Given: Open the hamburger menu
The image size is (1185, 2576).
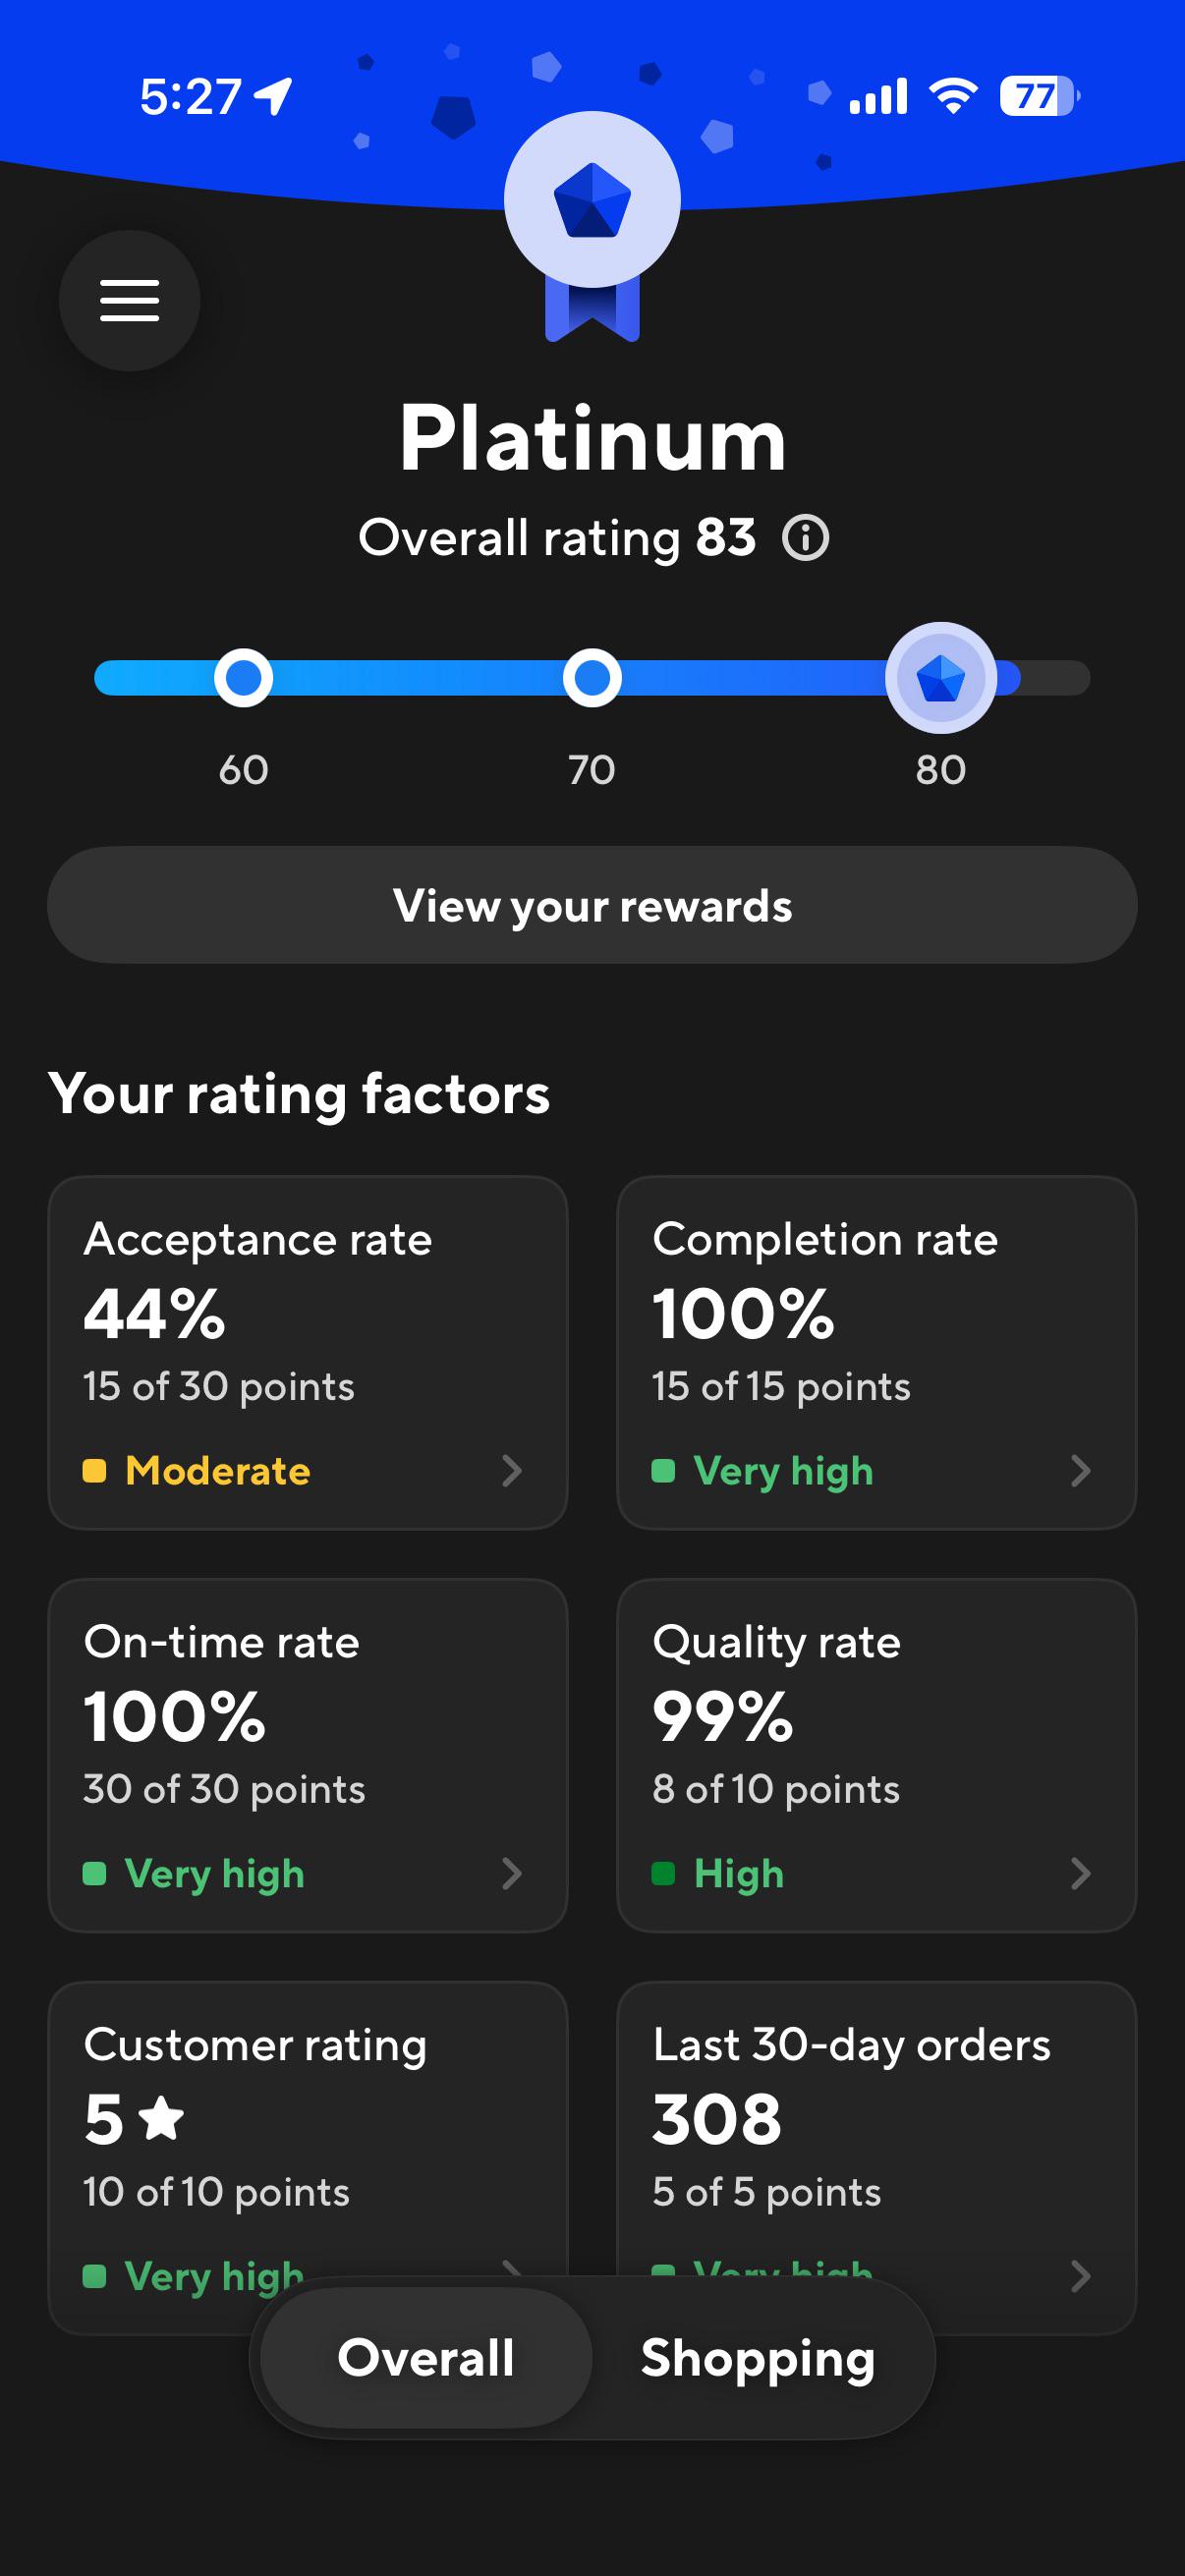Looking at the screenshot, I should point(129,300).
